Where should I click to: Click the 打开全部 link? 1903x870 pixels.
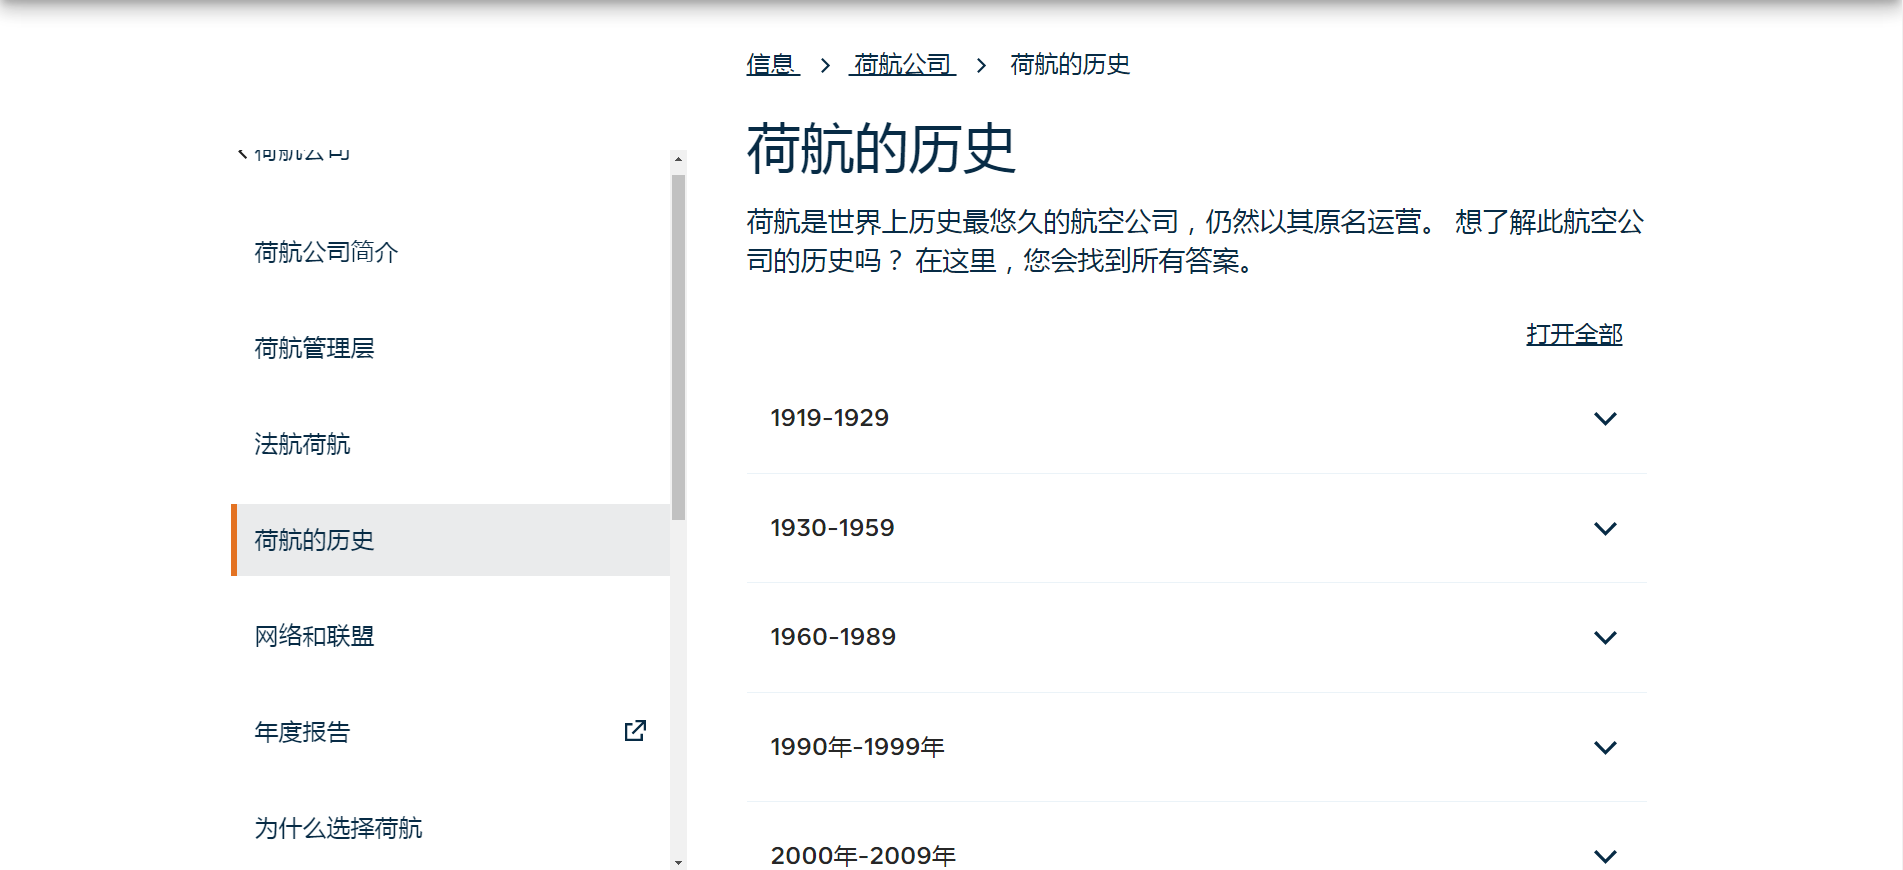click(x=1574, y=334)
